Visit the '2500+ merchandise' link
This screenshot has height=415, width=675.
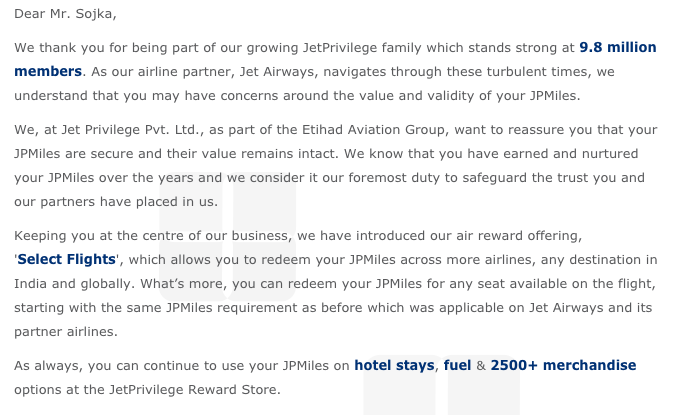[x=563, y=365]
